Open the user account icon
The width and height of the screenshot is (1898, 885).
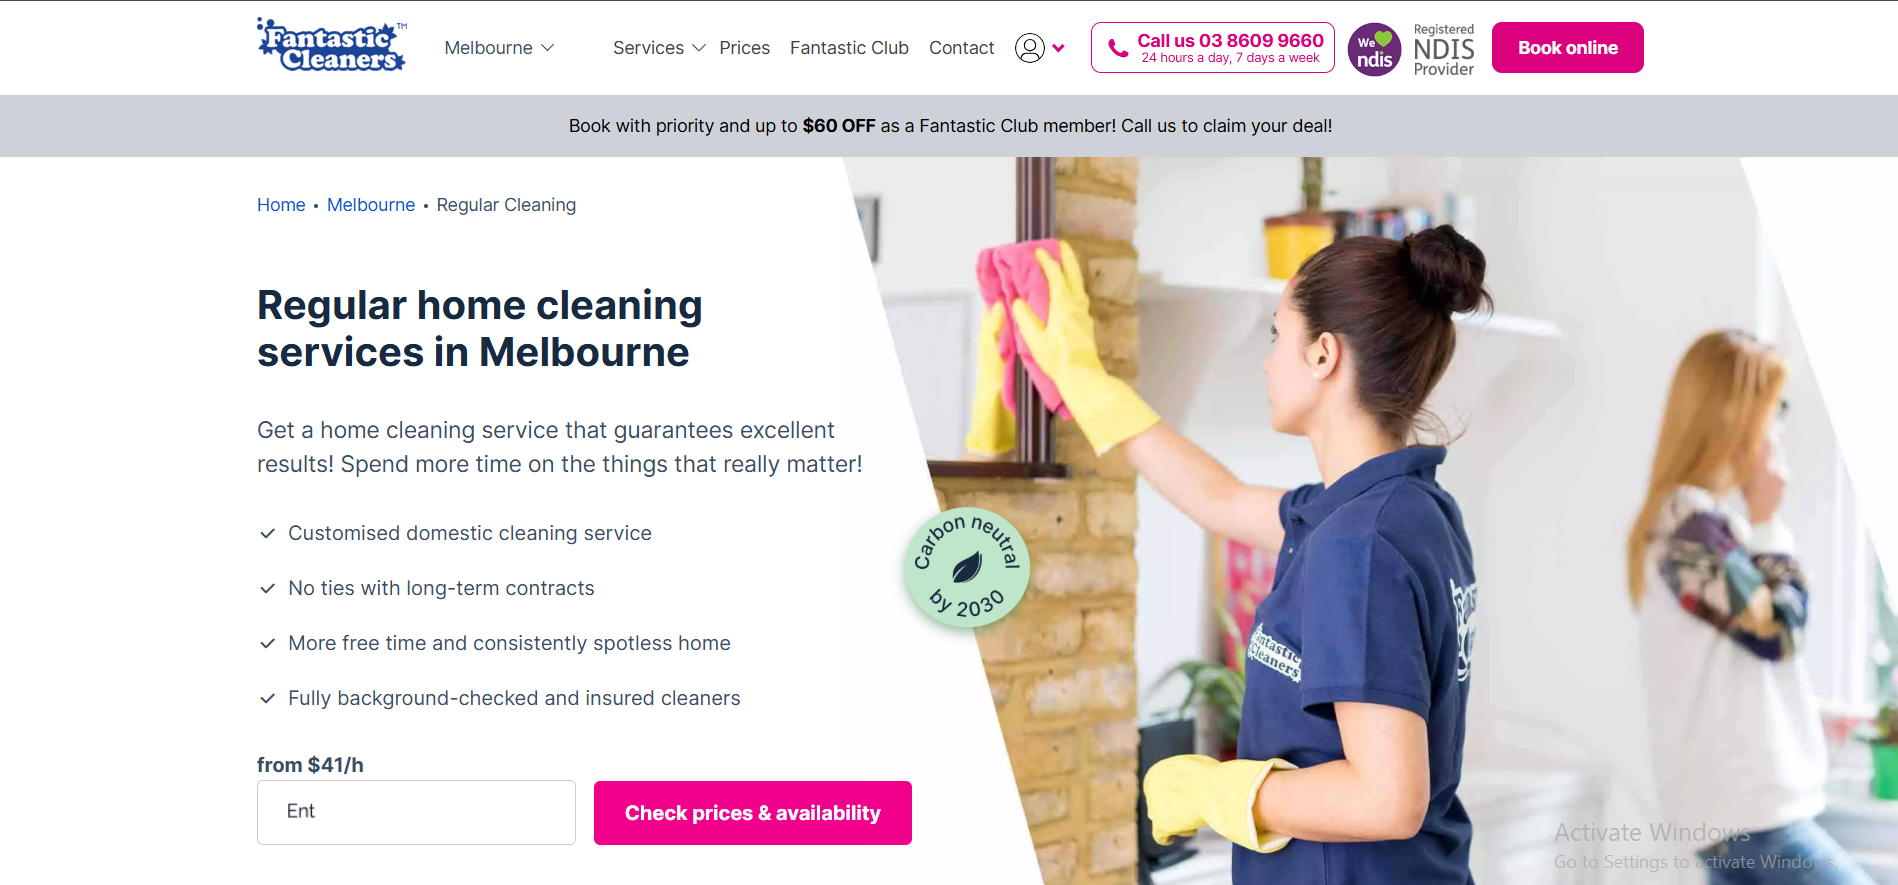coord(1029,48)
